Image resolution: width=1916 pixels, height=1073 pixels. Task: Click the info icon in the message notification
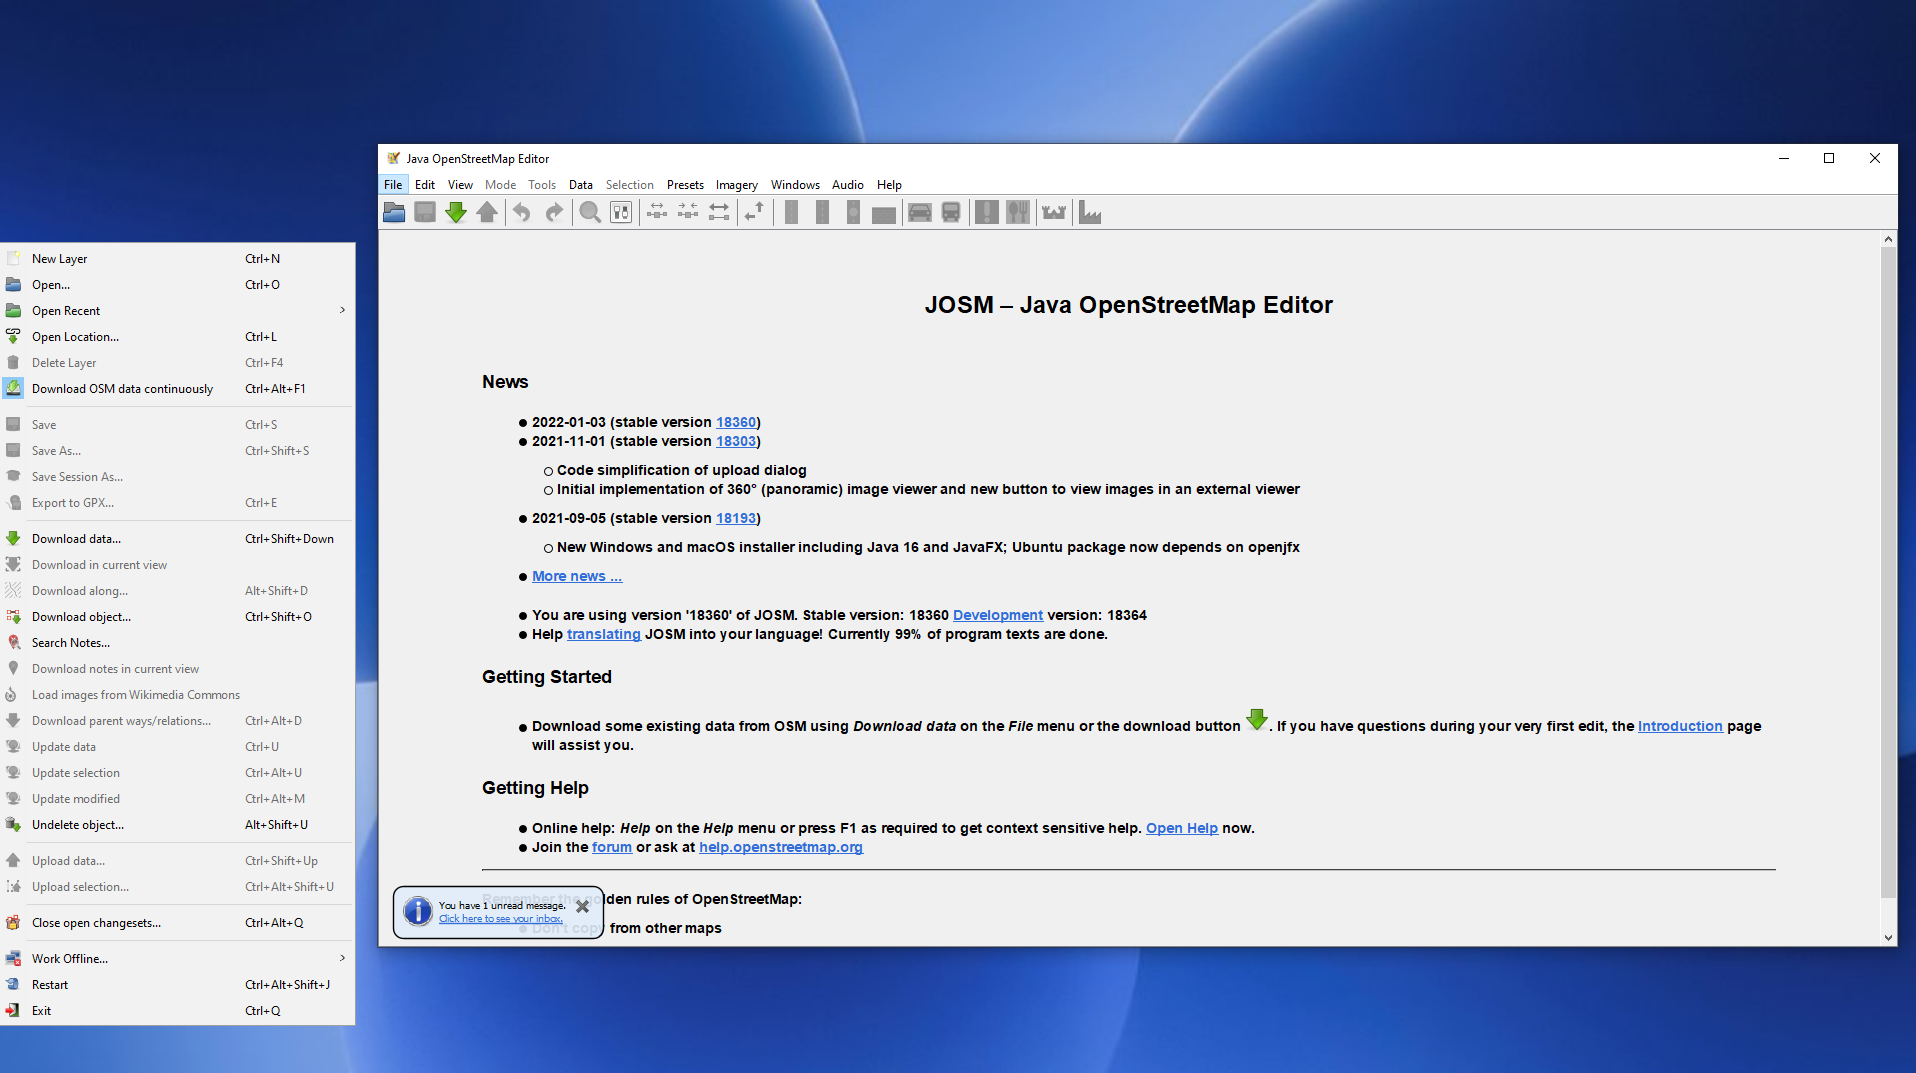(417, 911)
